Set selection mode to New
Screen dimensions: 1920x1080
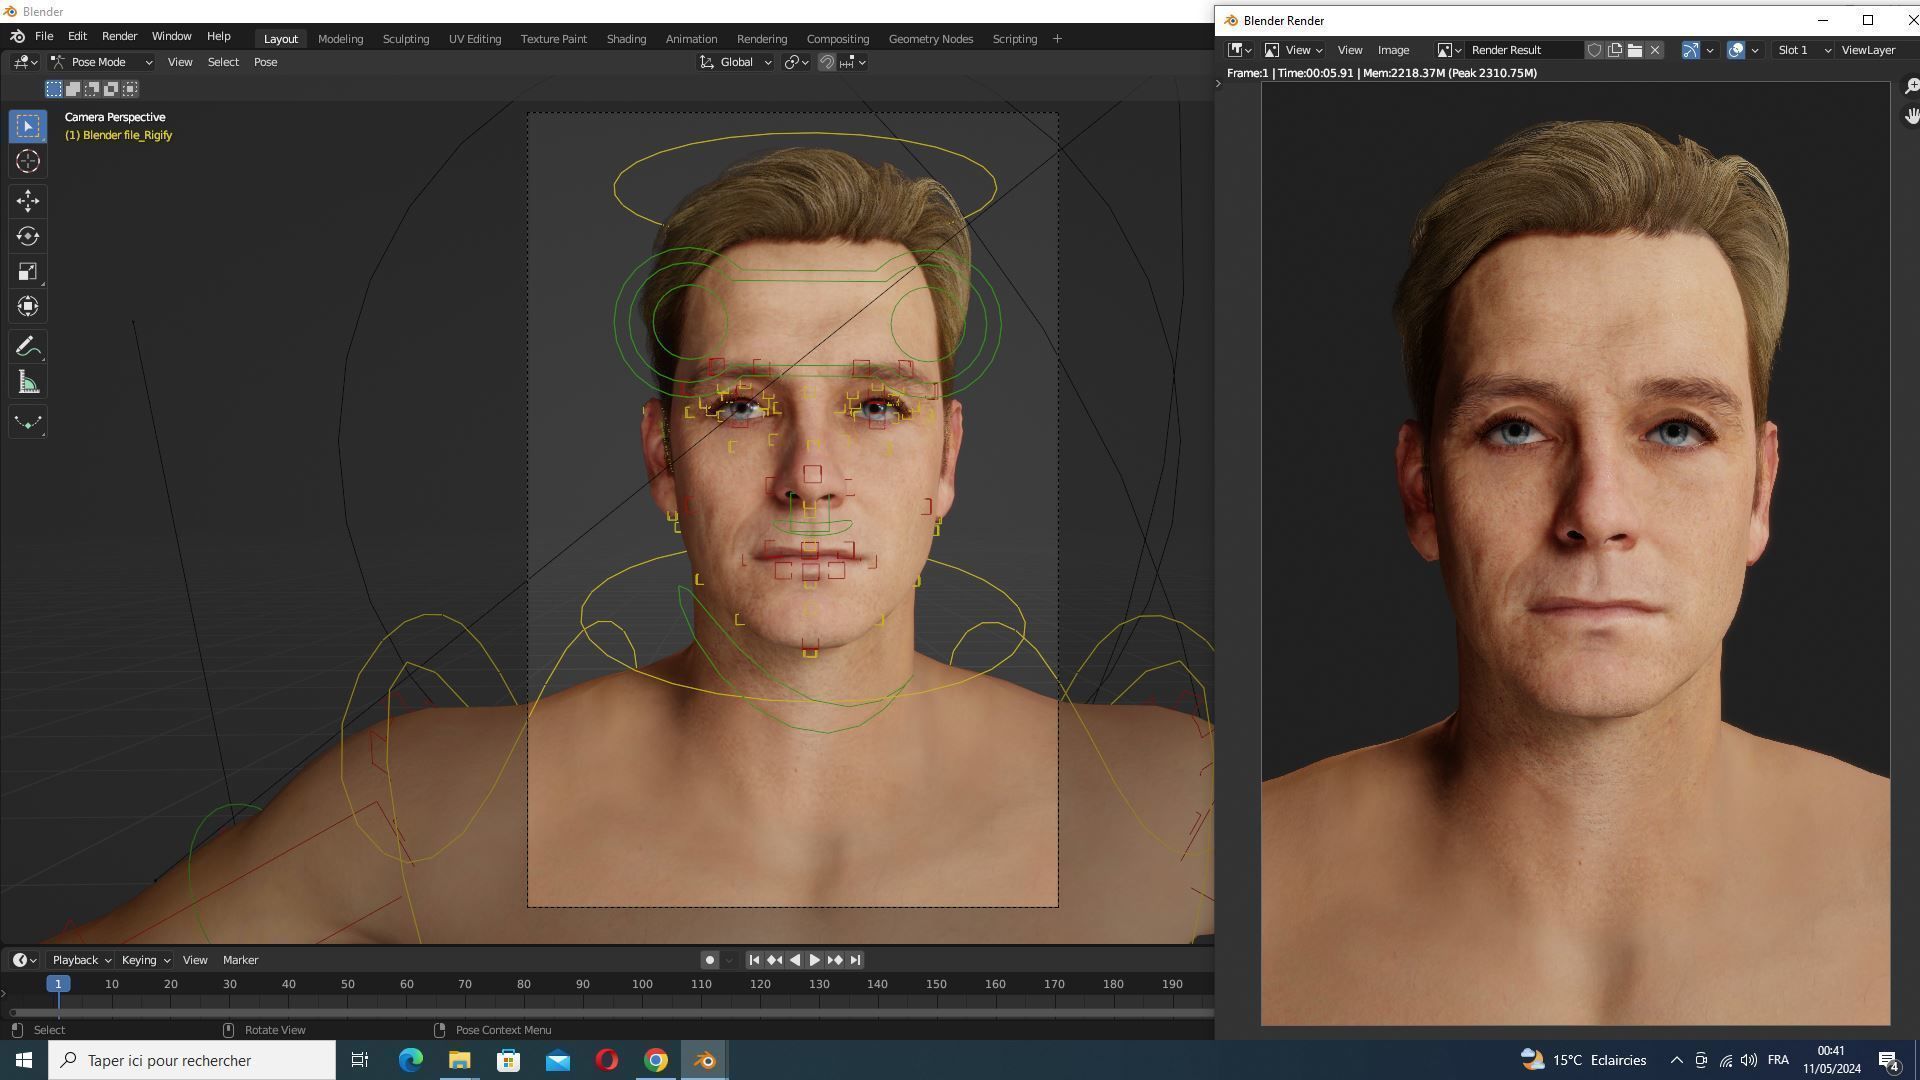[x=54, y=89]
